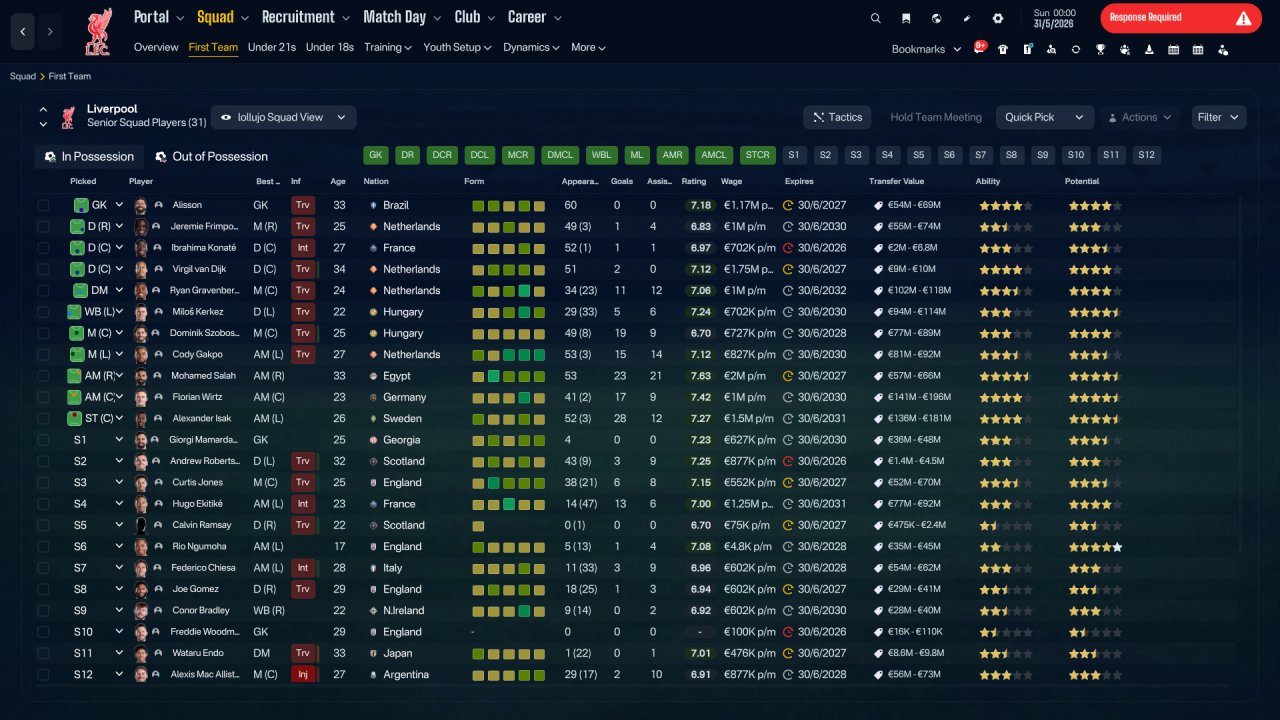Click the contract expiry icon in Virgil van Dijk's row
Image resolution: width=1280 pixels, height=720 pixels.
[788, 269]
